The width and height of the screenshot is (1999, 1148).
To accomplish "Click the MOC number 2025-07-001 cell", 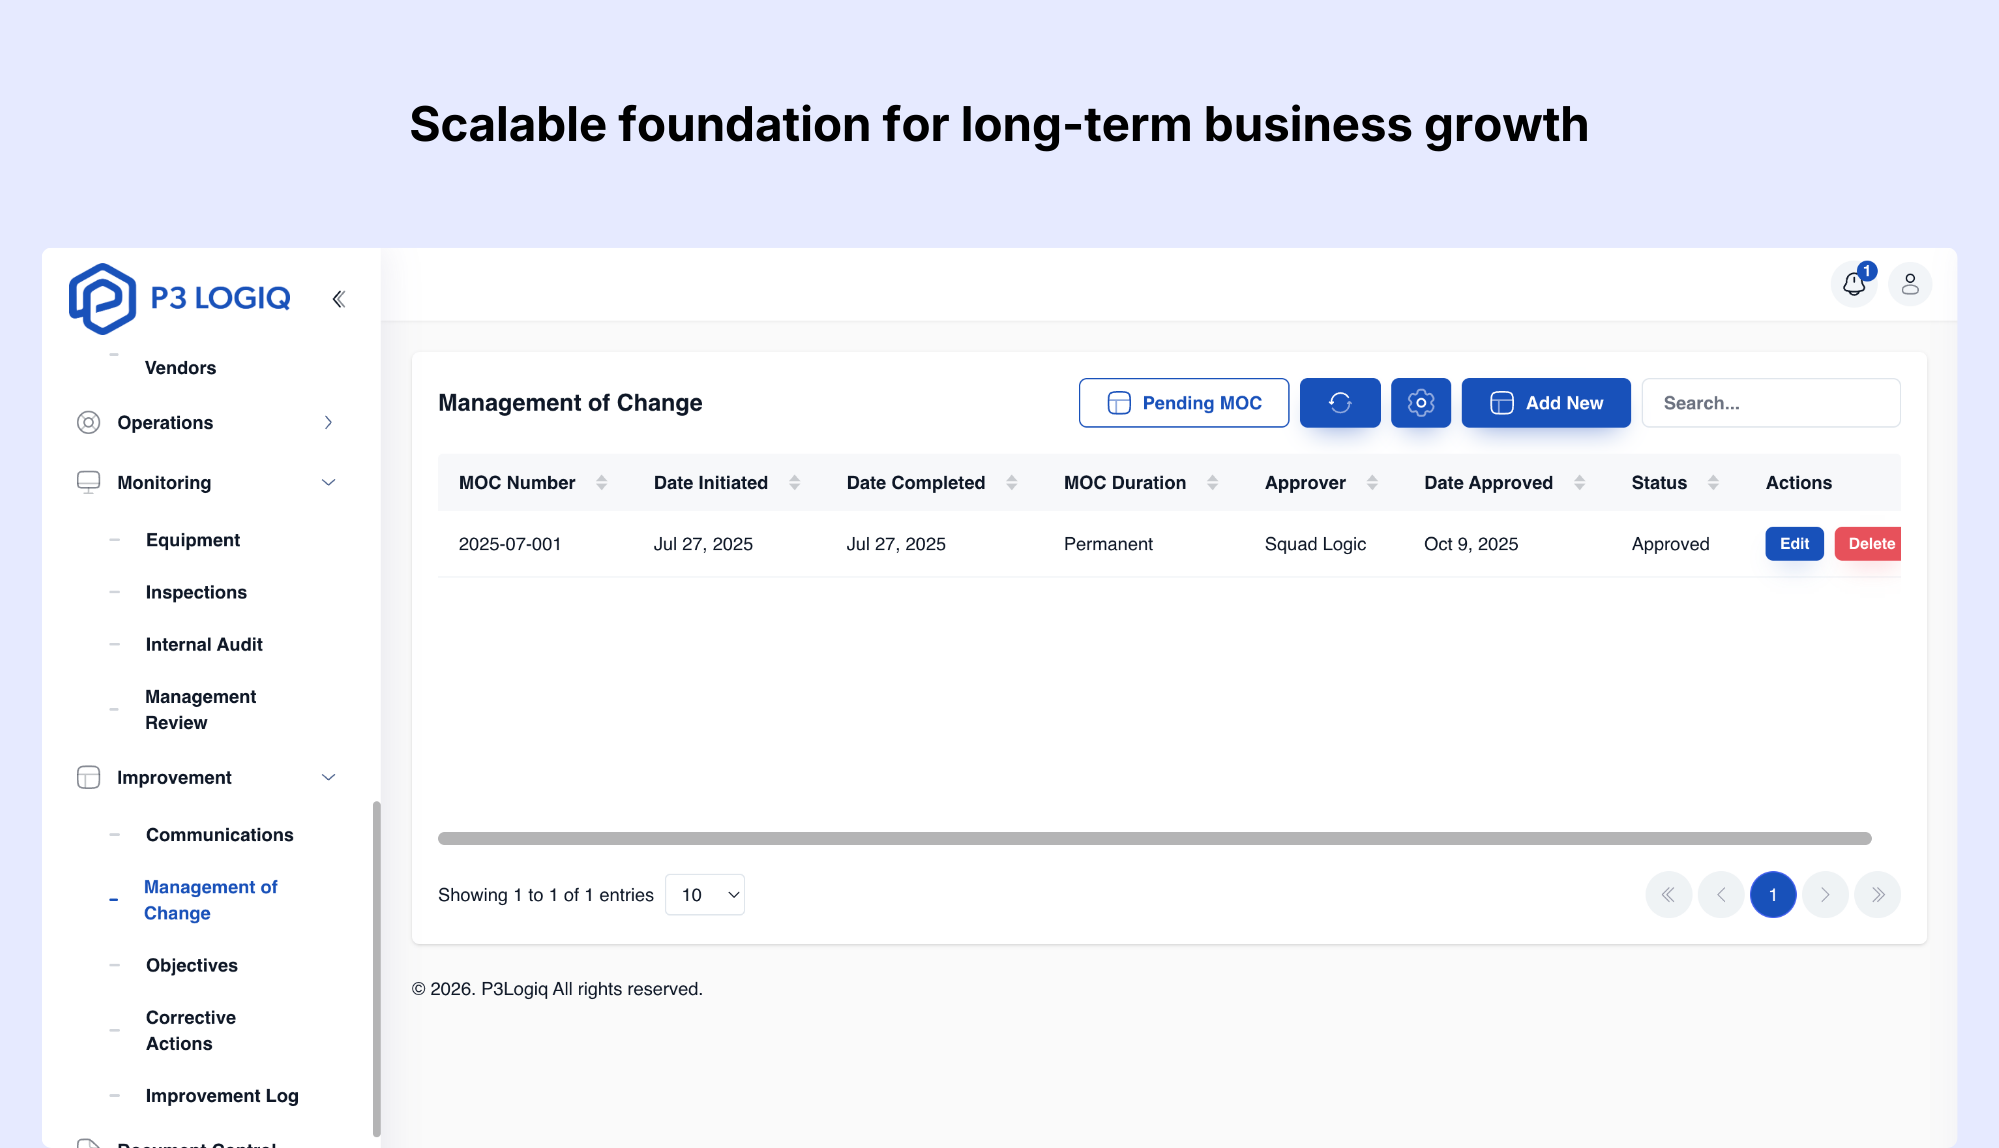I will tap(510, 544).
